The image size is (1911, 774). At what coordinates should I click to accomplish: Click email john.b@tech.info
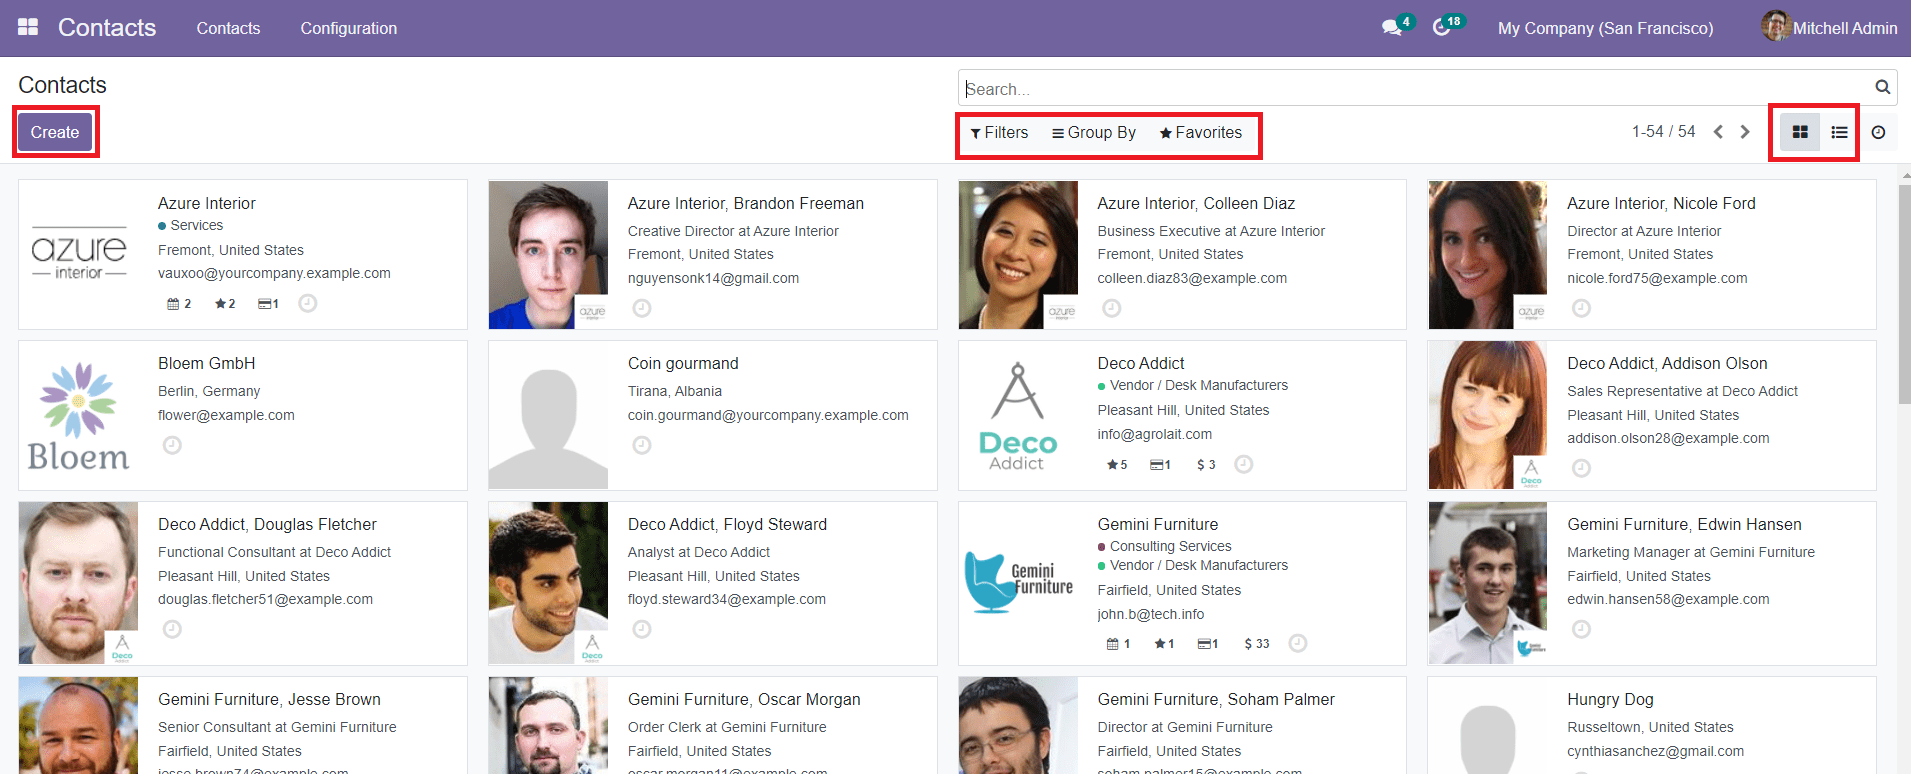(x=1150, y=614)
